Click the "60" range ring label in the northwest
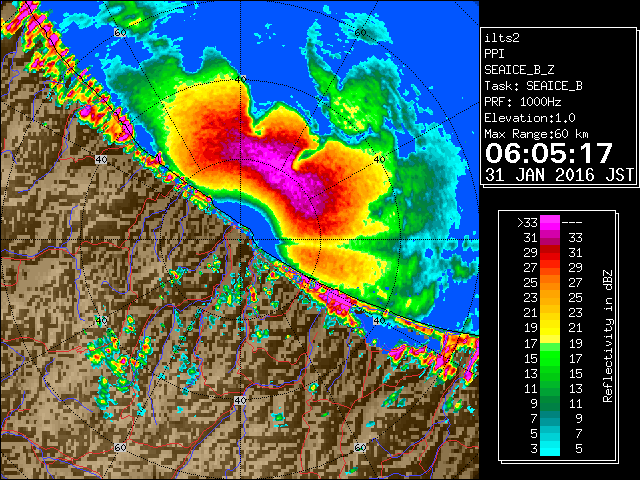 click(120, 33)
